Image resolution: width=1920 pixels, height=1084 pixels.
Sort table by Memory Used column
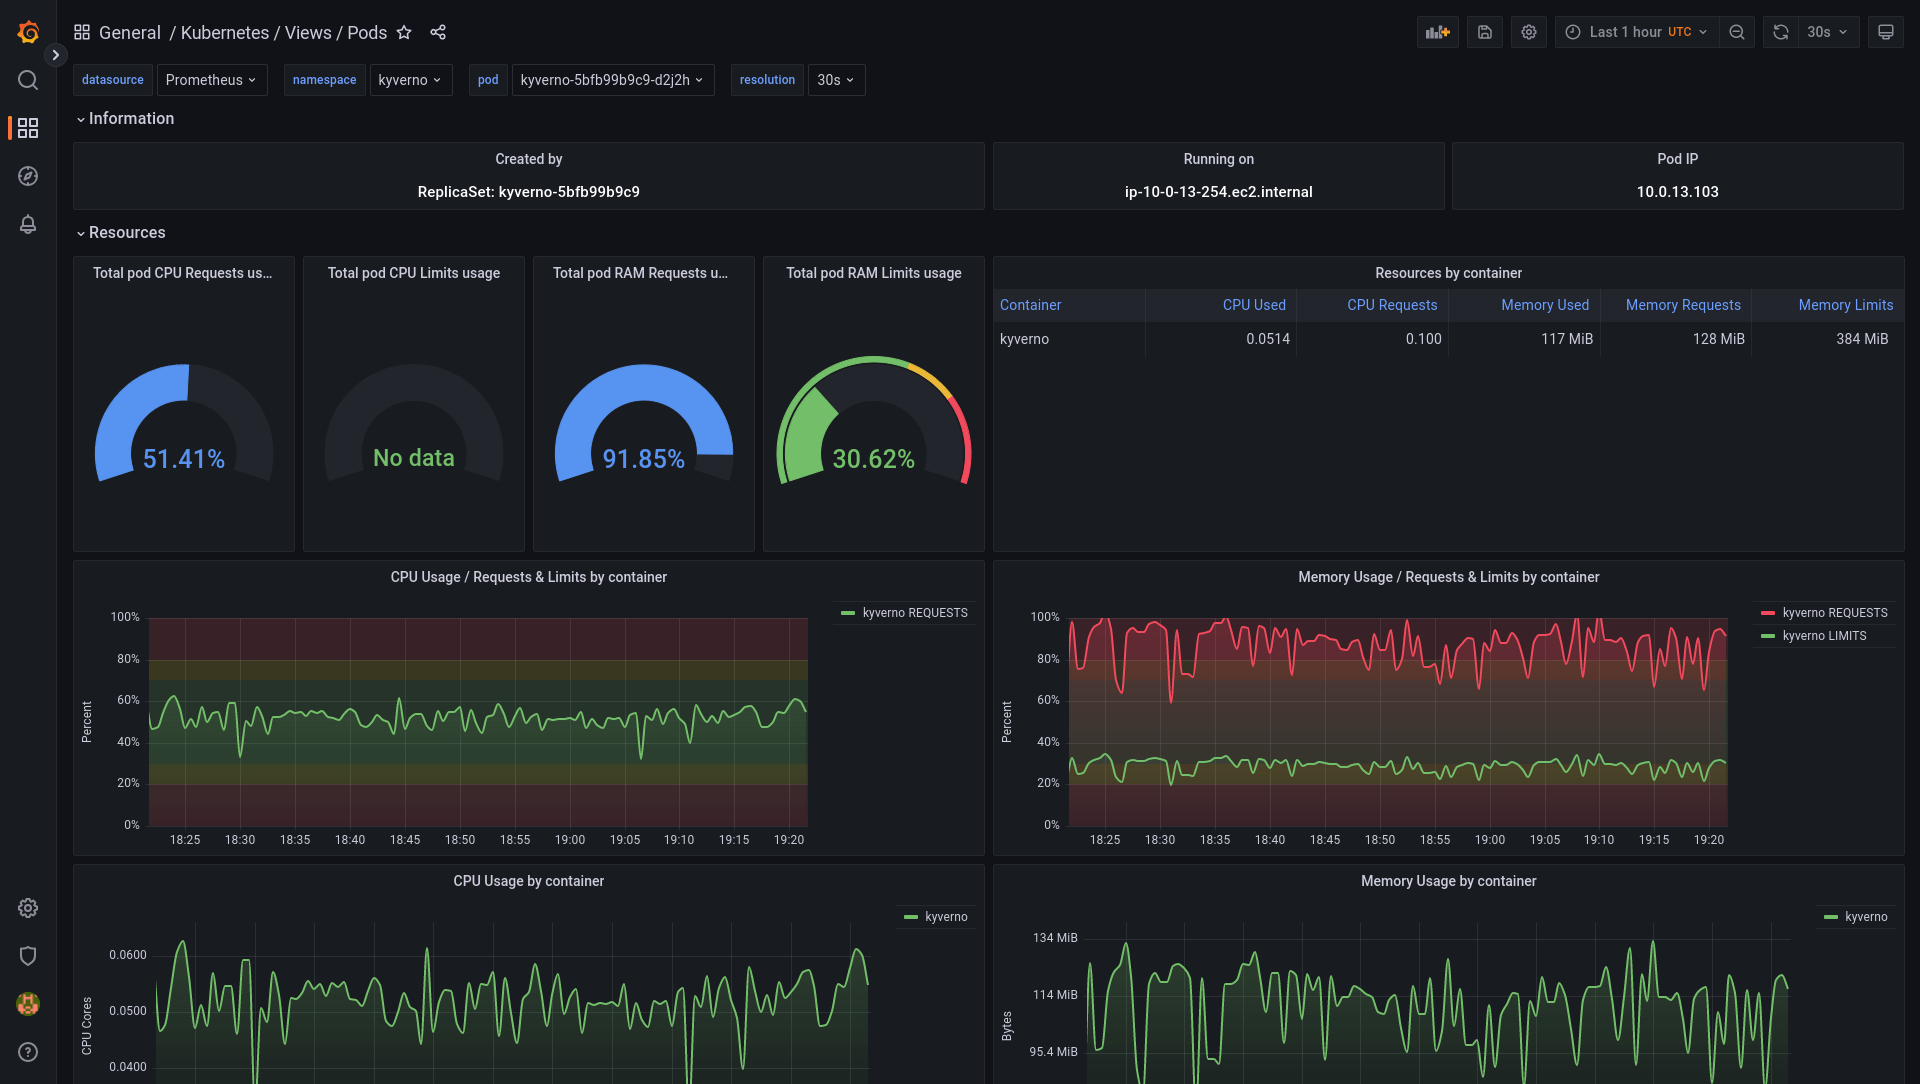1545,304
